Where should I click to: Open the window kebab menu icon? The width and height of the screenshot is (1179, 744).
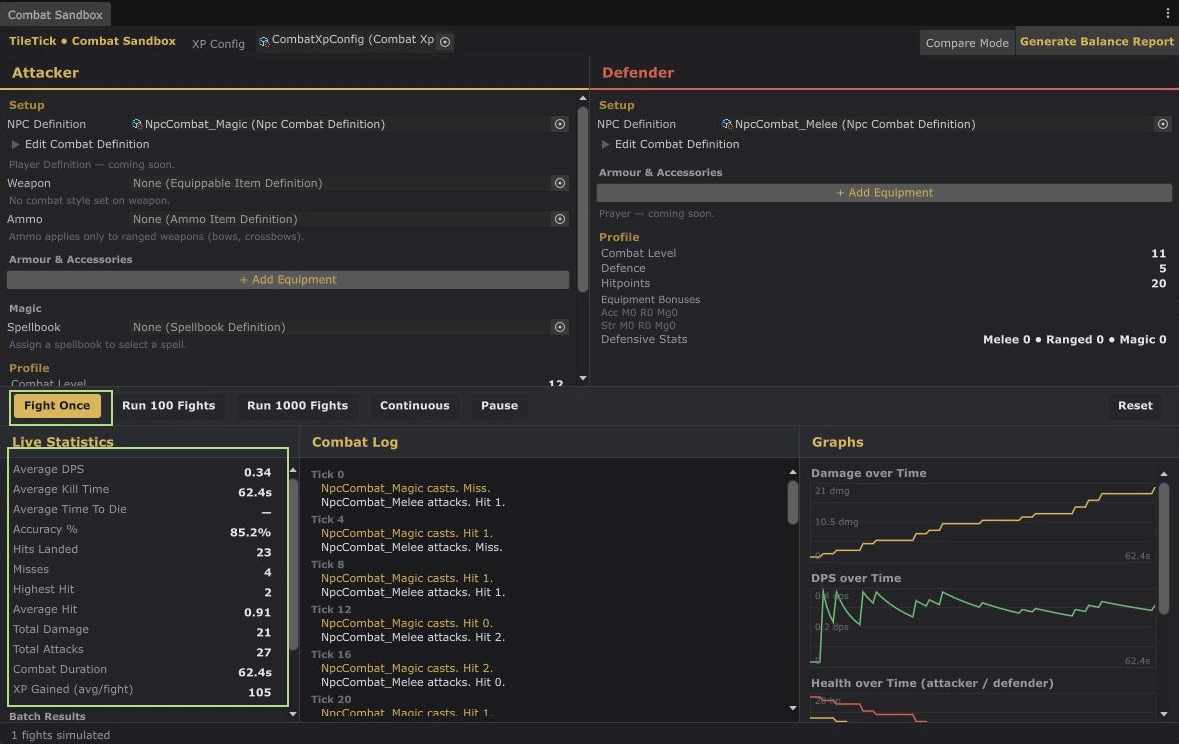[x=1167, y=14]
